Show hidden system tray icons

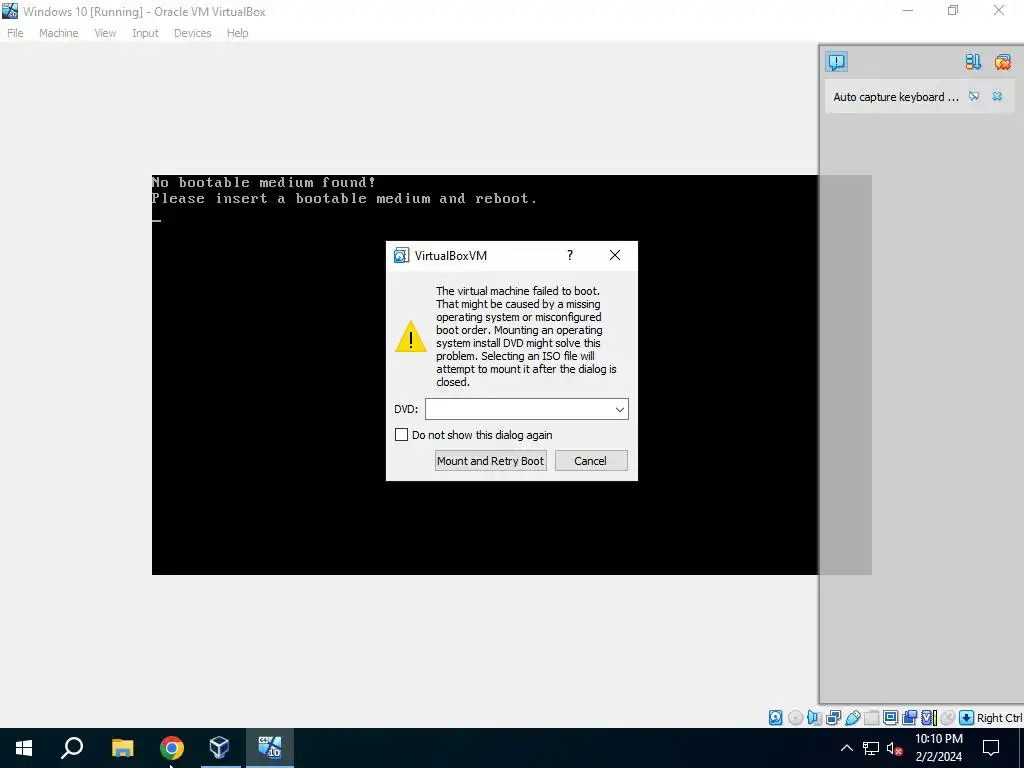coord(846,748)
